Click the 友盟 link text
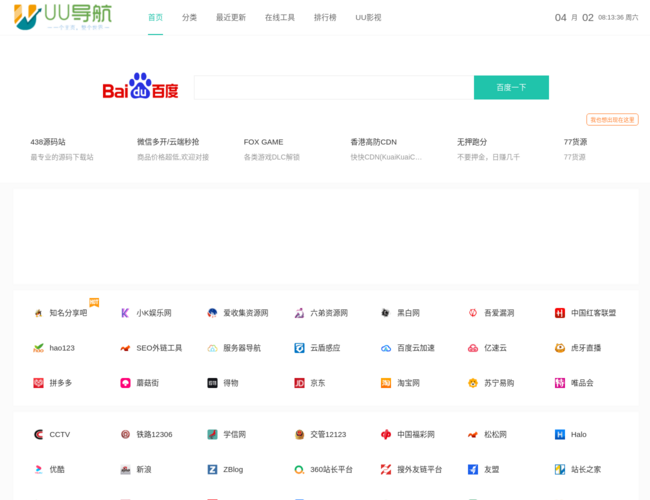 pyautogui.click(x=492, y=469)
